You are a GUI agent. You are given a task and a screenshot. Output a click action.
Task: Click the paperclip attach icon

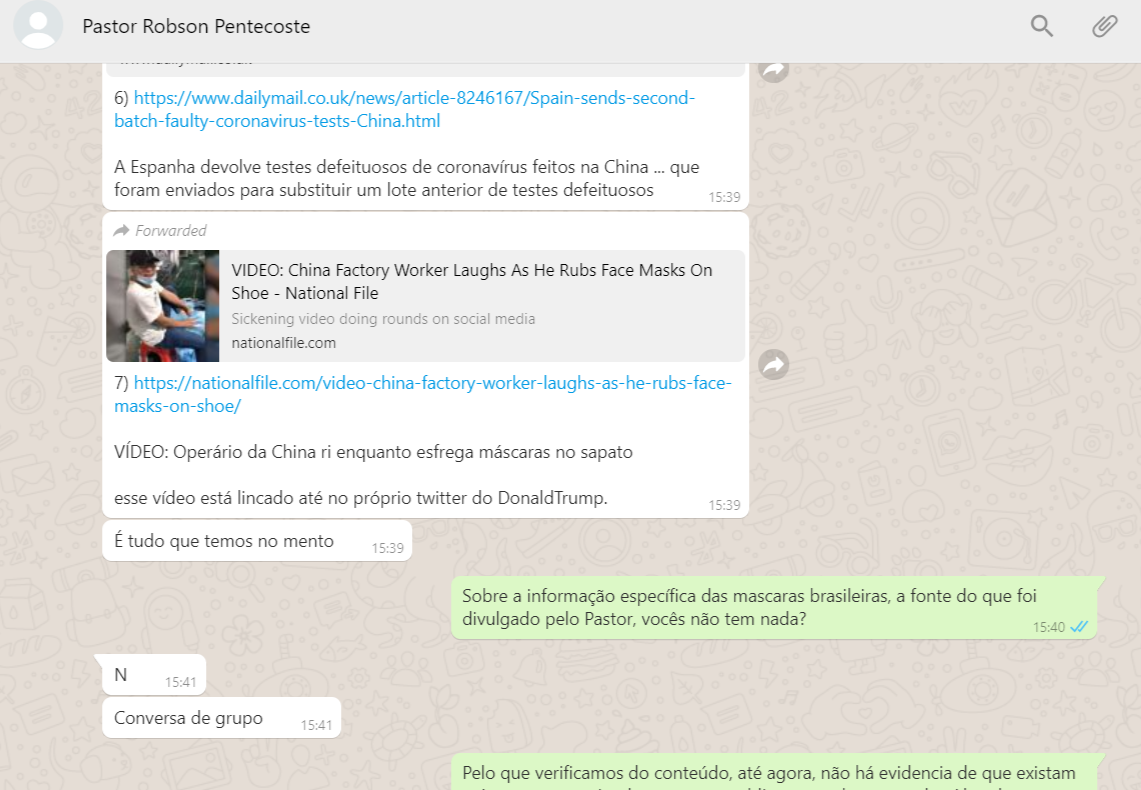pyautogui.click(x=1105, y=26)
